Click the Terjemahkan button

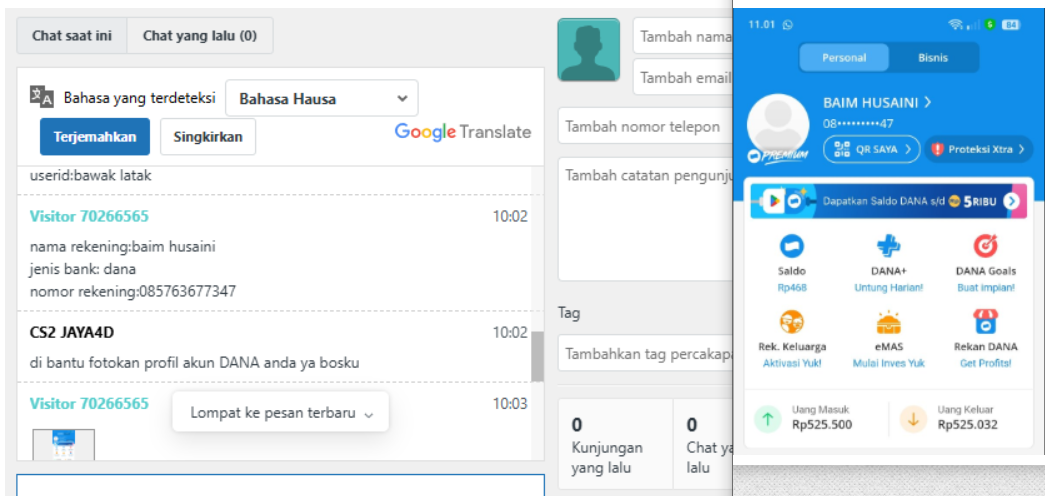tap(95, 137)
